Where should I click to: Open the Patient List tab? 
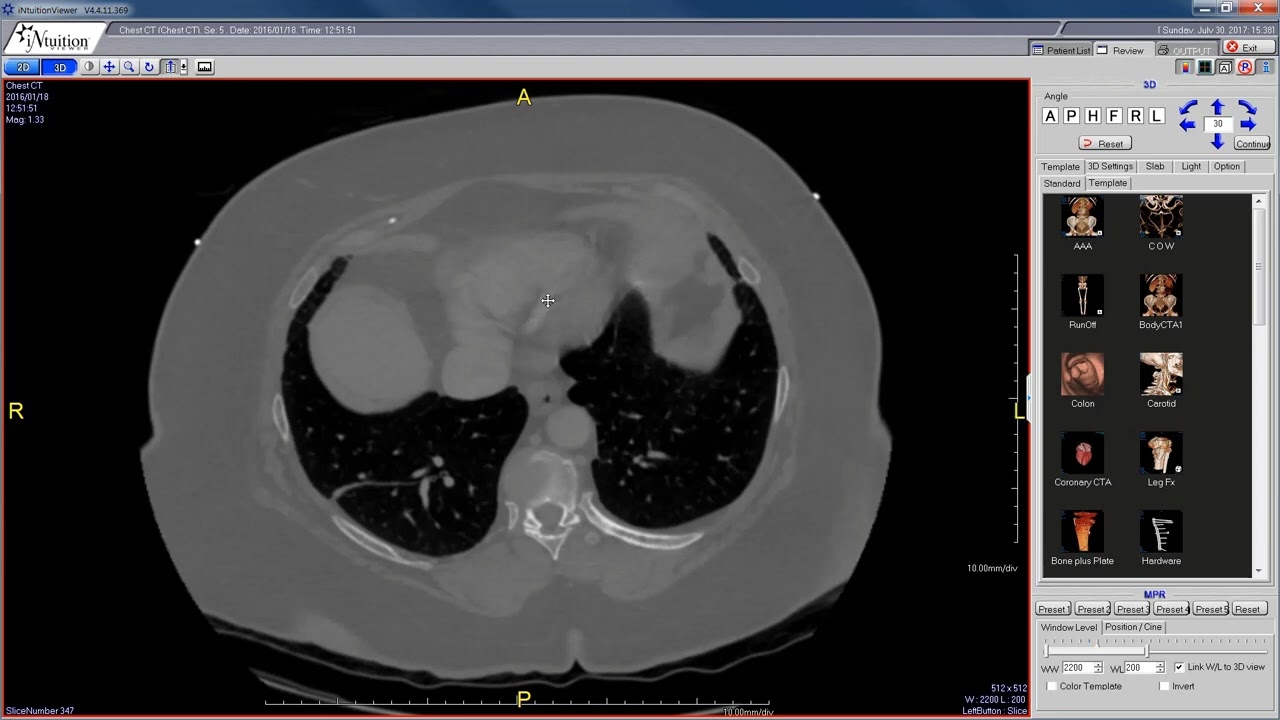[1061, 50]
